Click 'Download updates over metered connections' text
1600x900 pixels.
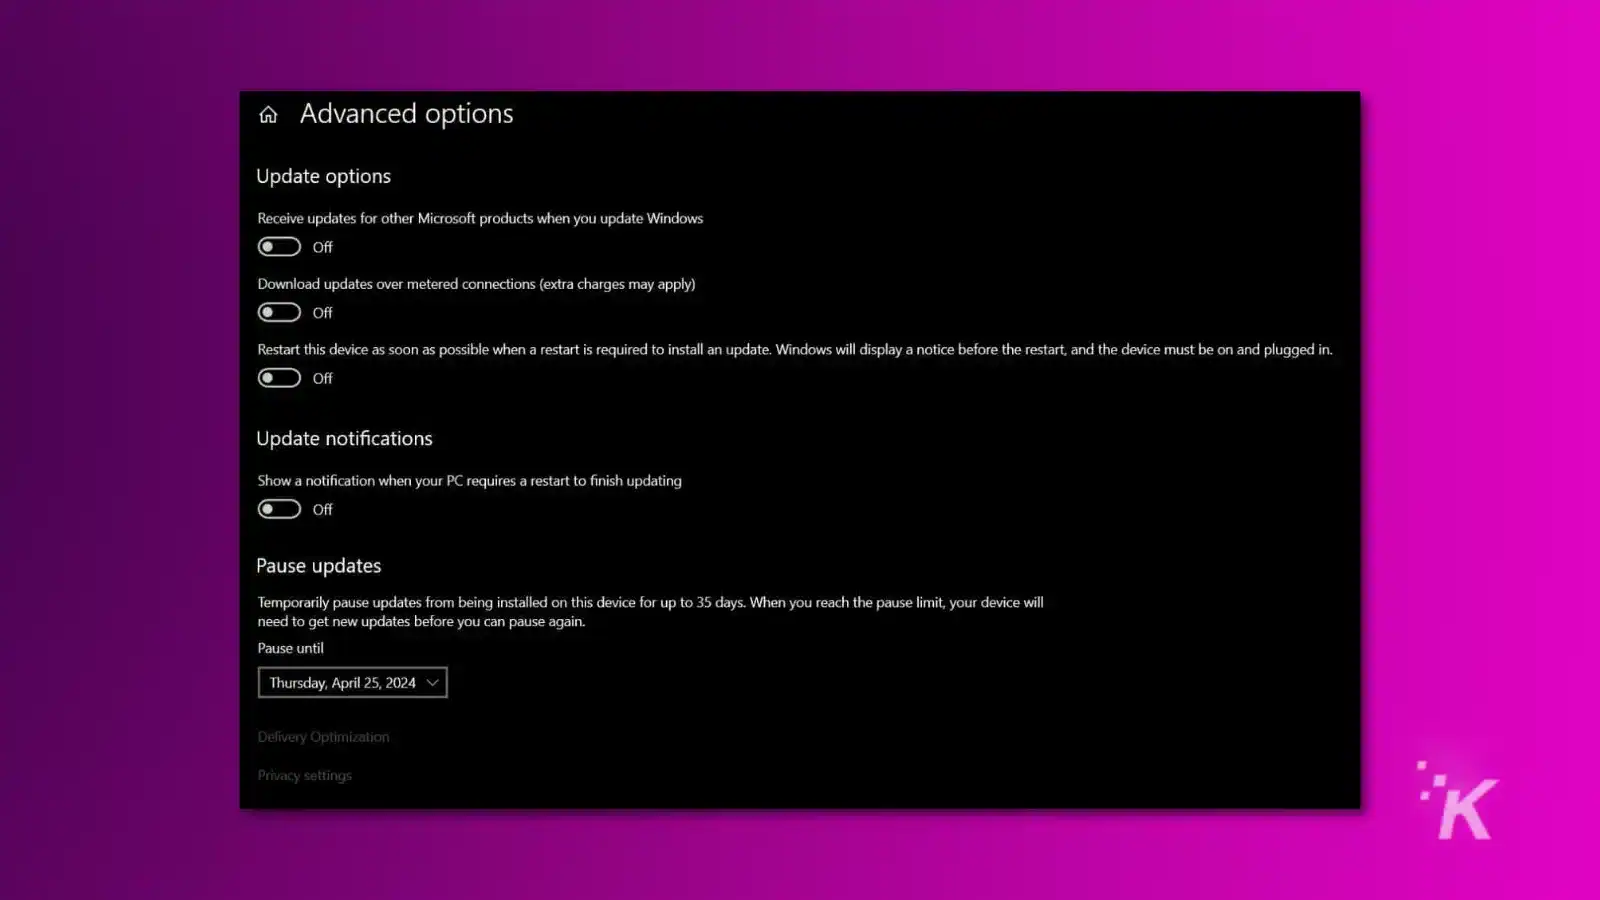tap(476, 284)
